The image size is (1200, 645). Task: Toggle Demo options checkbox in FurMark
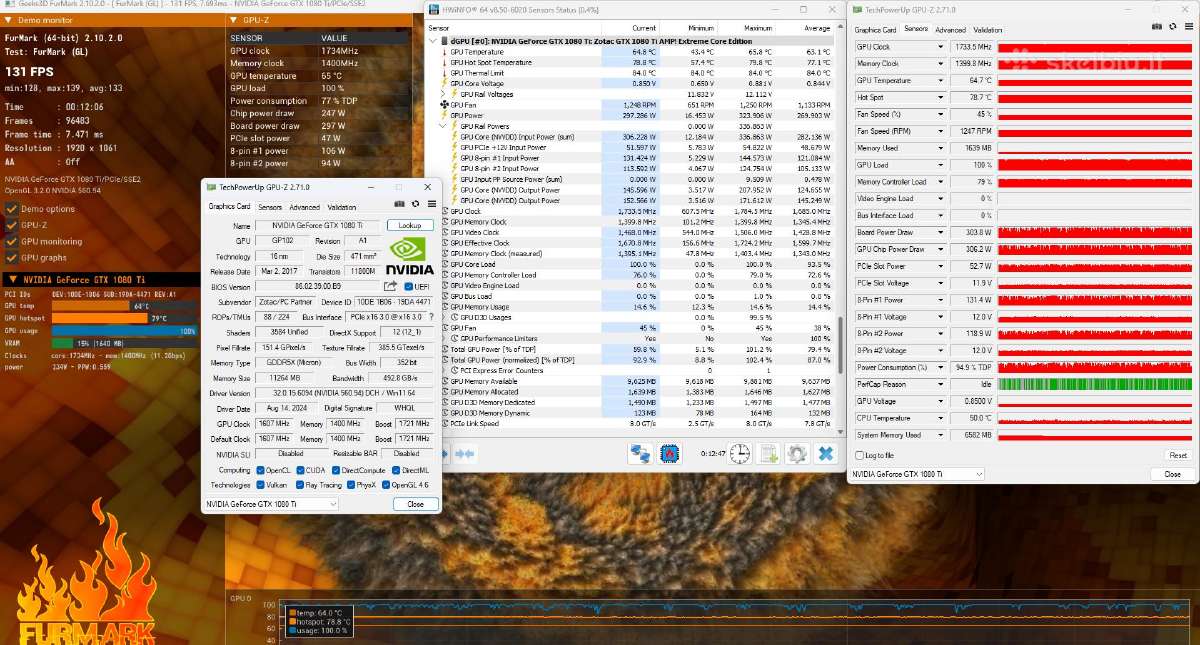point(12,209)
